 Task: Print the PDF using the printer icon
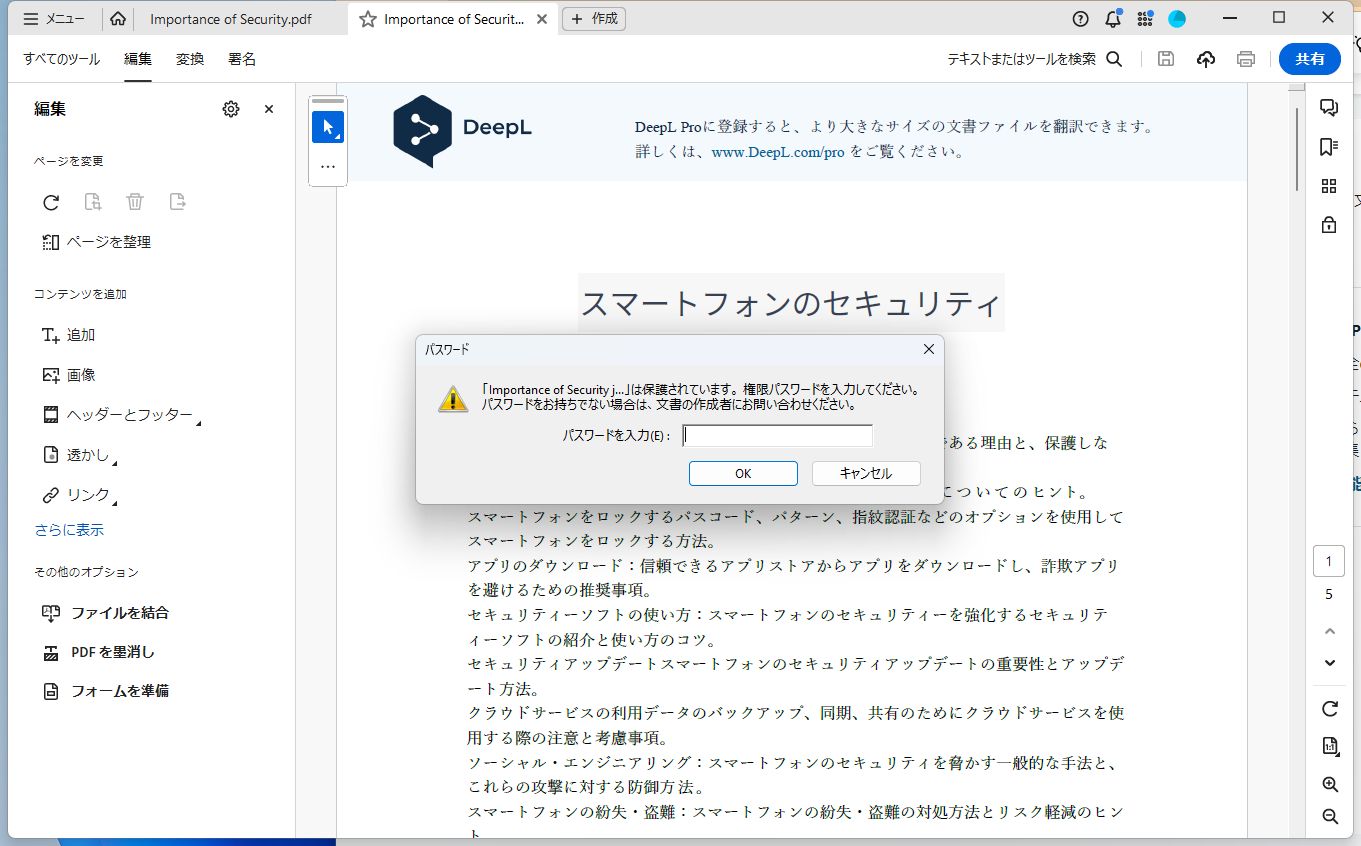[x=1245, y=59]
